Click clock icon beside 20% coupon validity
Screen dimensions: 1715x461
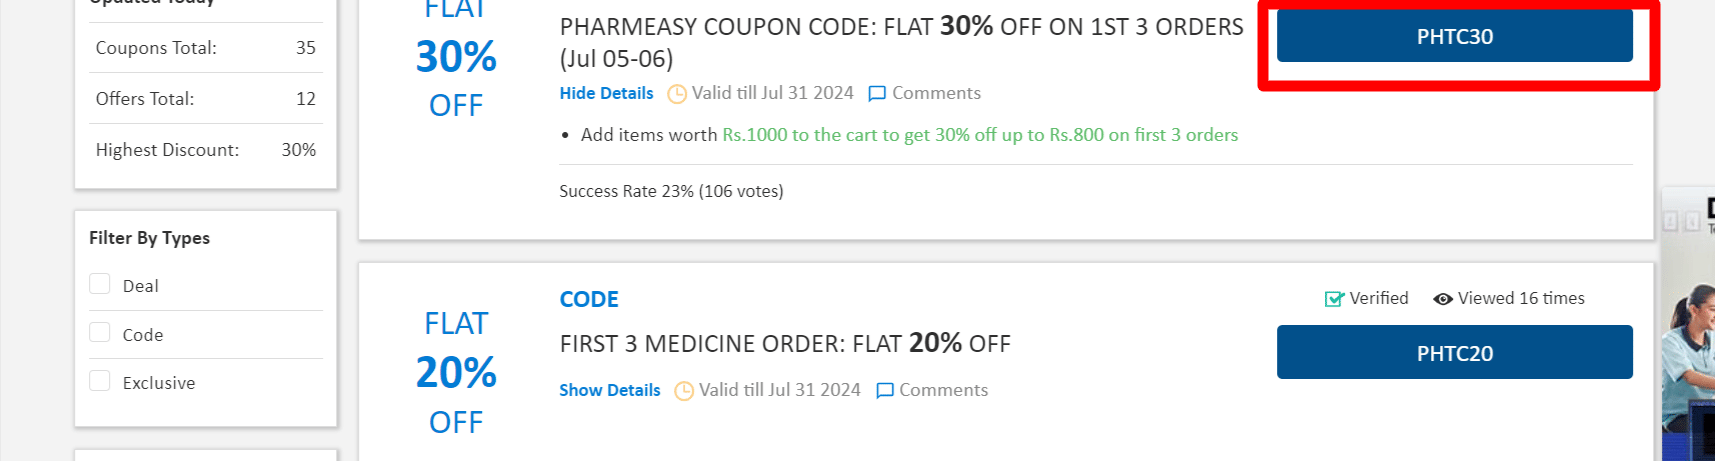(x=684, y=391)
